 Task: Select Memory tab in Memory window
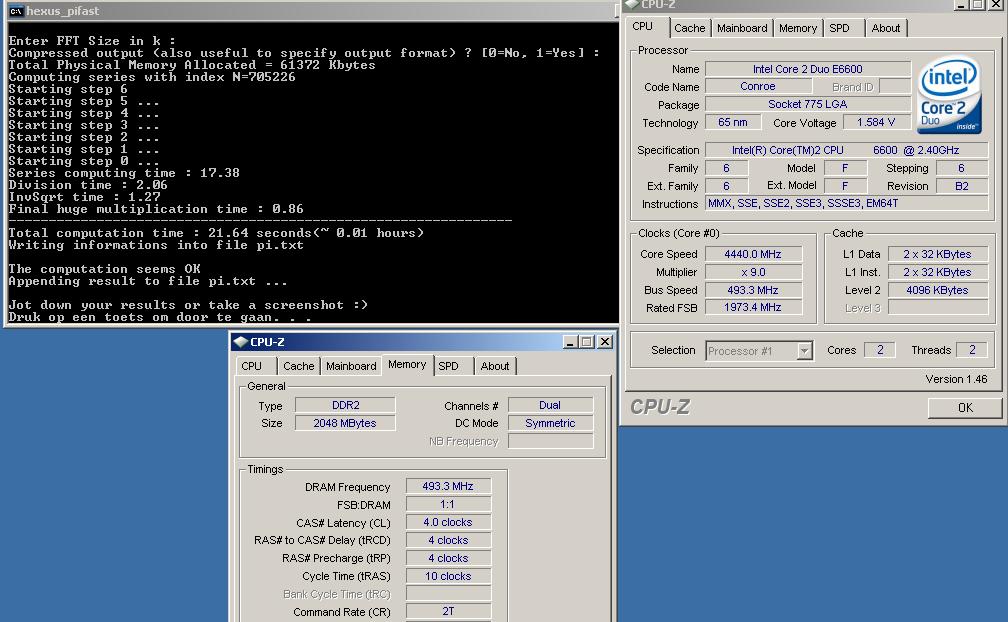[407, 364]
